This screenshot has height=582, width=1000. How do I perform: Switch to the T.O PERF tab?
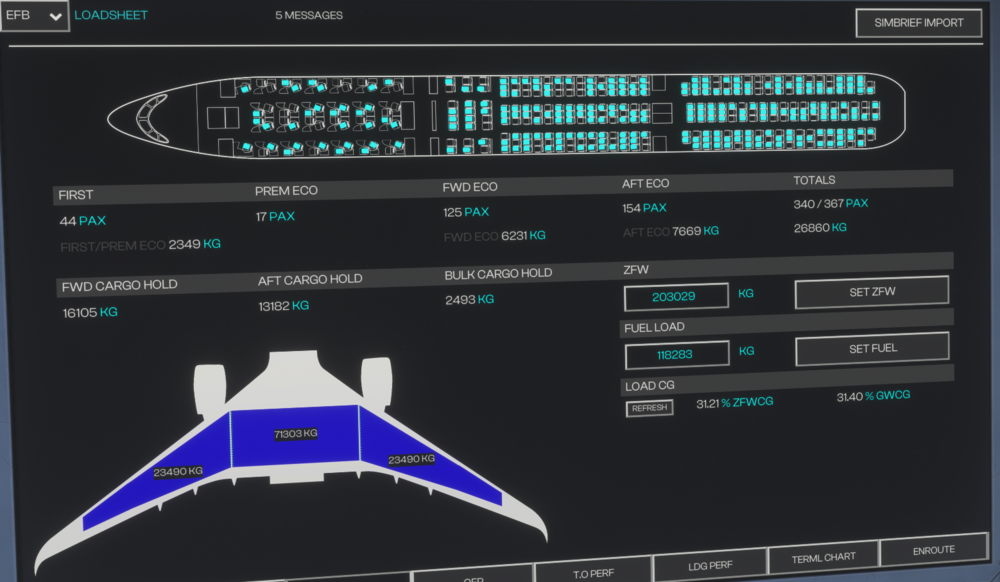[592, 569]
